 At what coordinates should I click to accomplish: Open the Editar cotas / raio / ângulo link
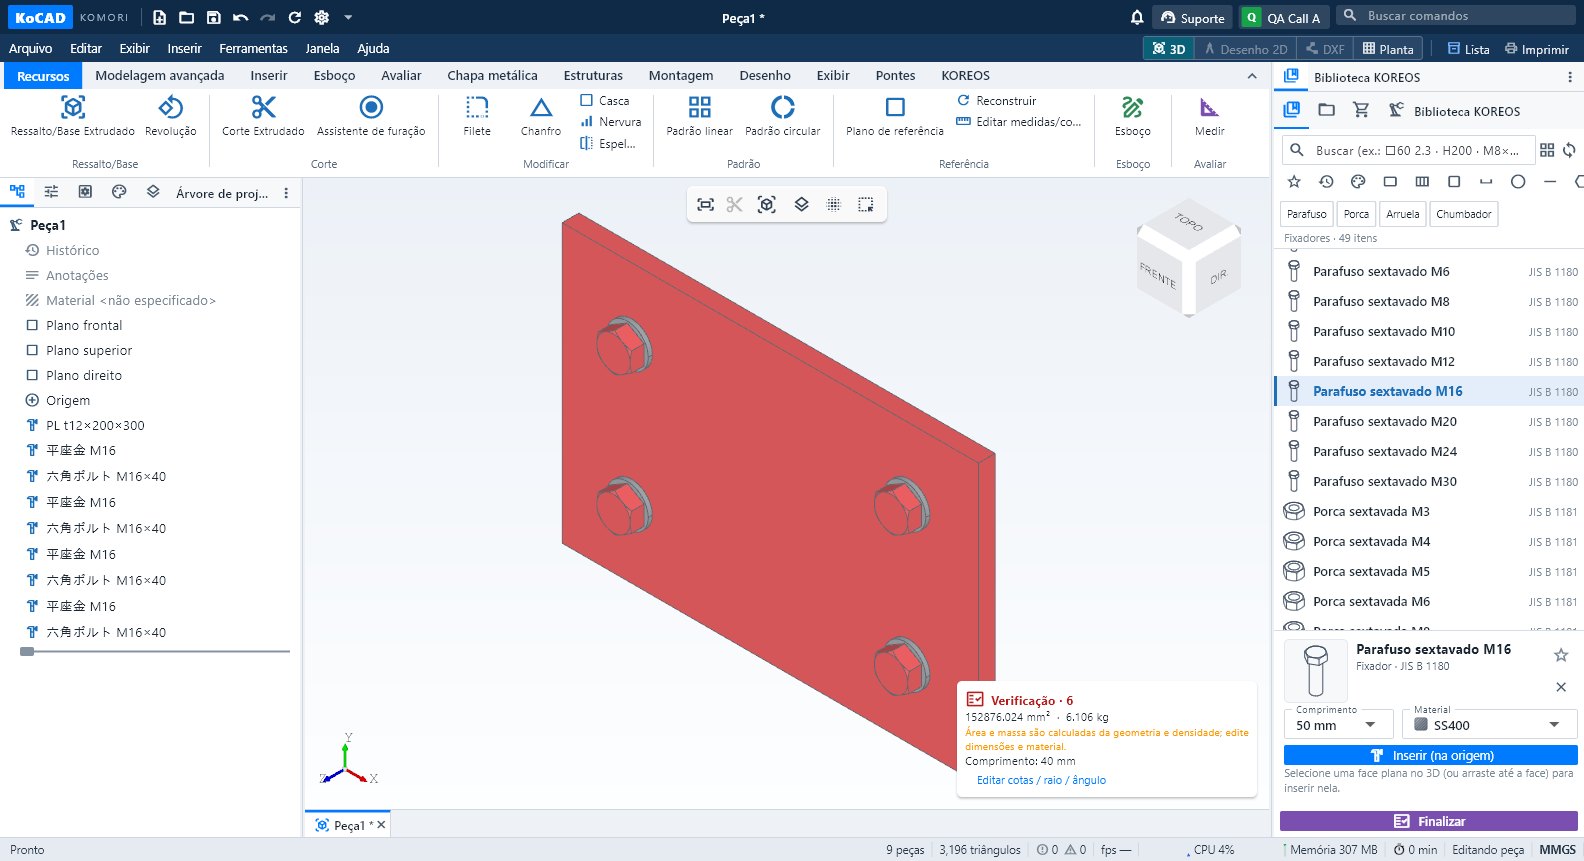pos(1041,780)
